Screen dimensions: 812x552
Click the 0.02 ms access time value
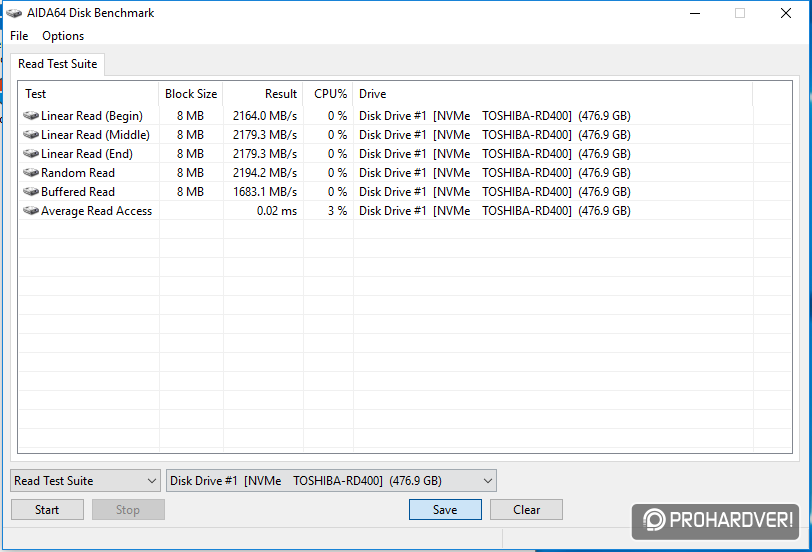pyautogui.click(x=277, y=211)
